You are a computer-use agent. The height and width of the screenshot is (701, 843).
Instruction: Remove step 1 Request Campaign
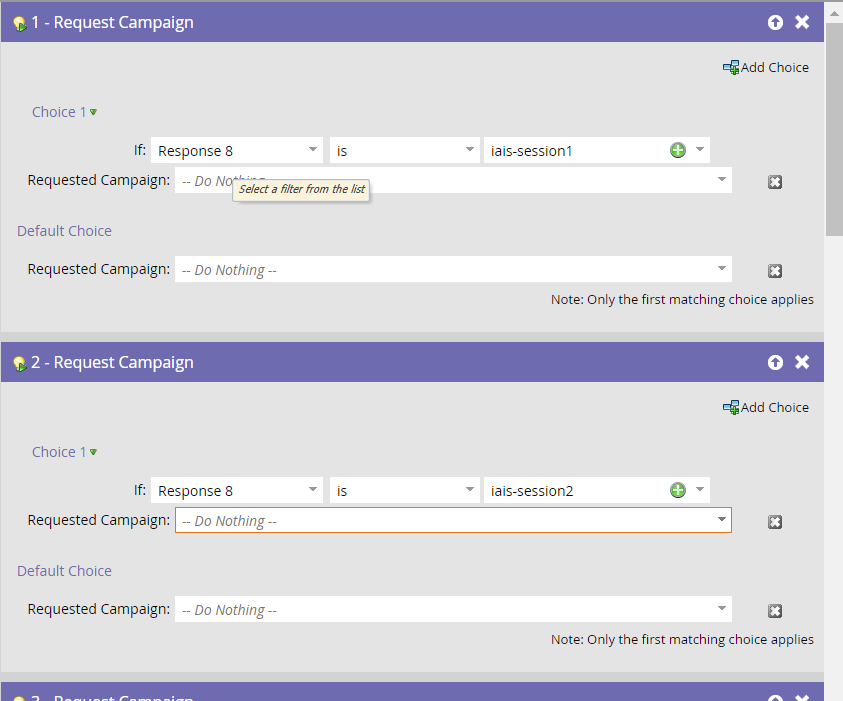click(802, 22)
